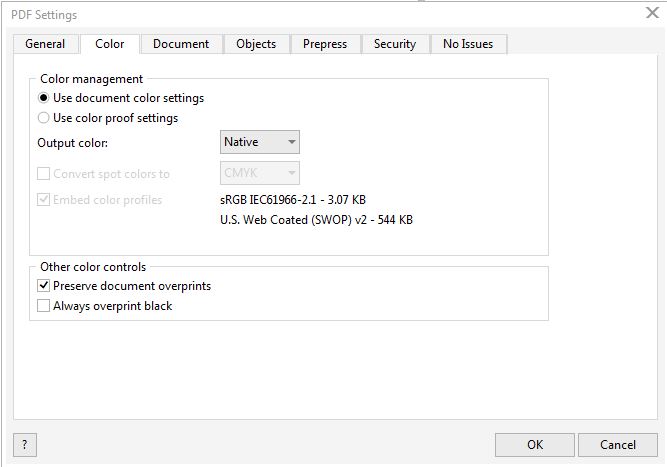The image size is (667, 467).
Task: Expand the CMYK spot colors dropdown
Action: [259, 173]
